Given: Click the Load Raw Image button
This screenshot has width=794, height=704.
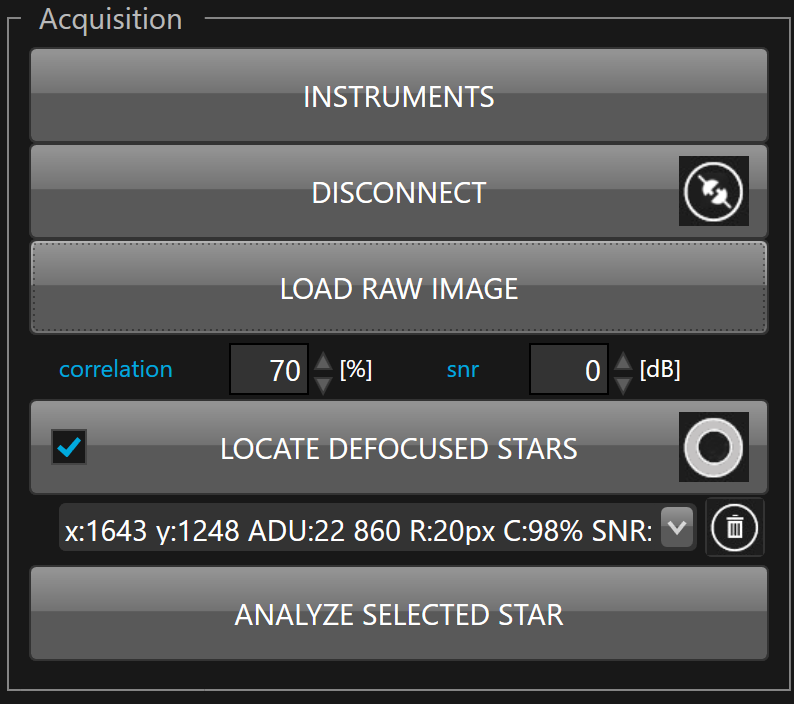Looking at the screenshot, I should click(398, 289).
